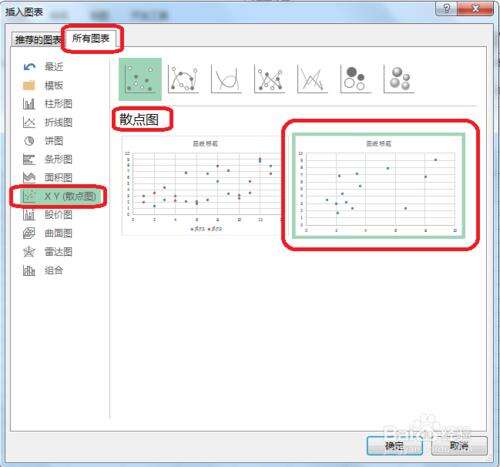Select the basic scatter chart subtype icon
This screenshot has width=500, height=467.
(140, 79)
